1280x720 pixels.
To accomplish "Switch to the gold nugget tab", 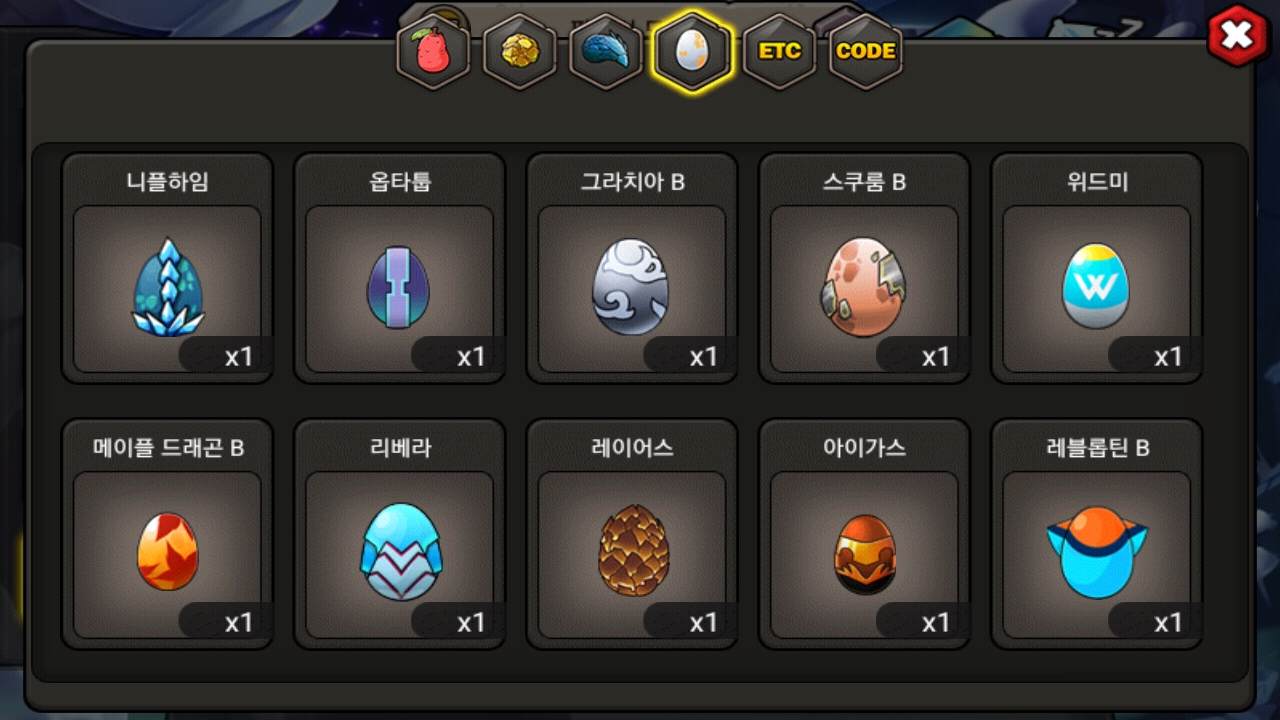I will 519,52.
